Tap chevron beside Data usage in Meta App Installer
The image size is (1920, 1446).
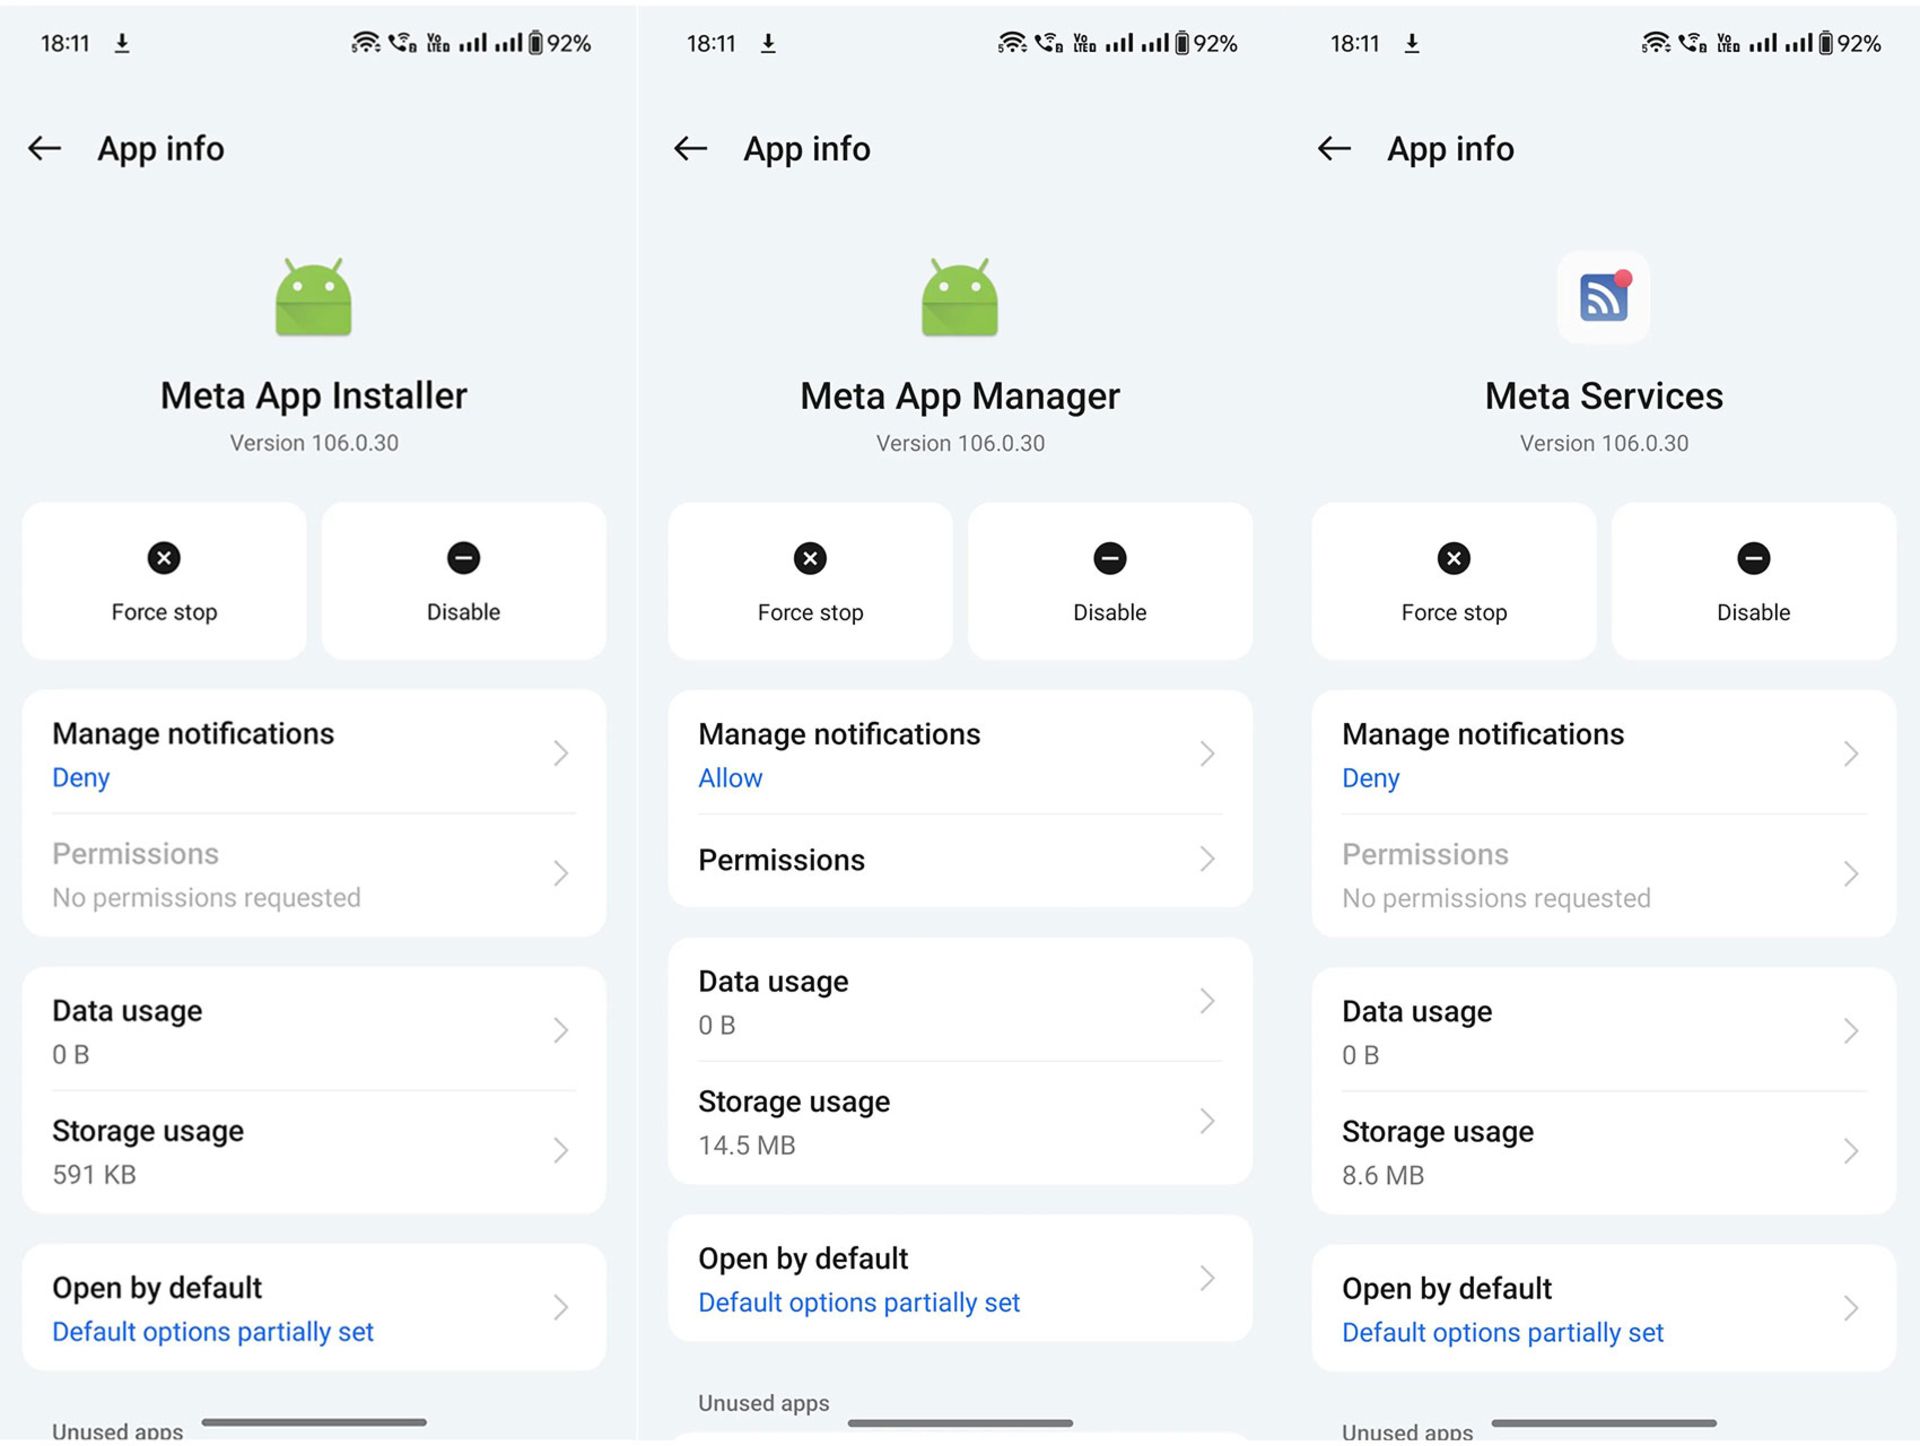tap(561, 1030)
